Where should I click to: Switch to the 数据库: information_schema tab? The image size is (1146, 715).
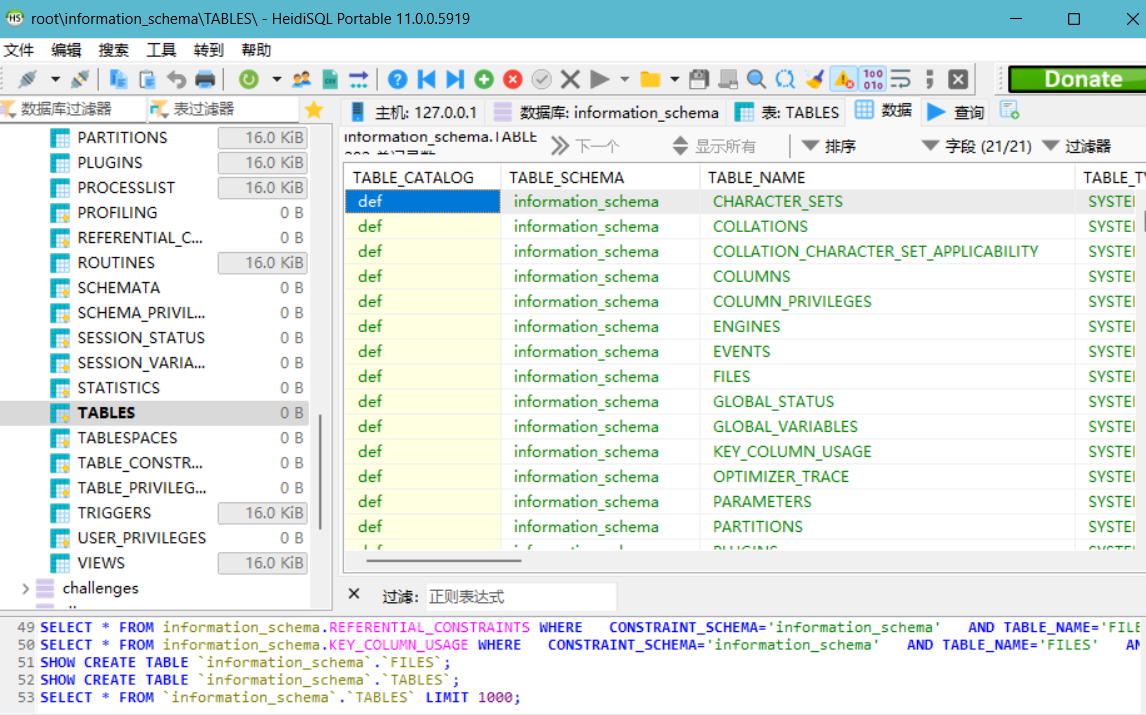point(607,112)
